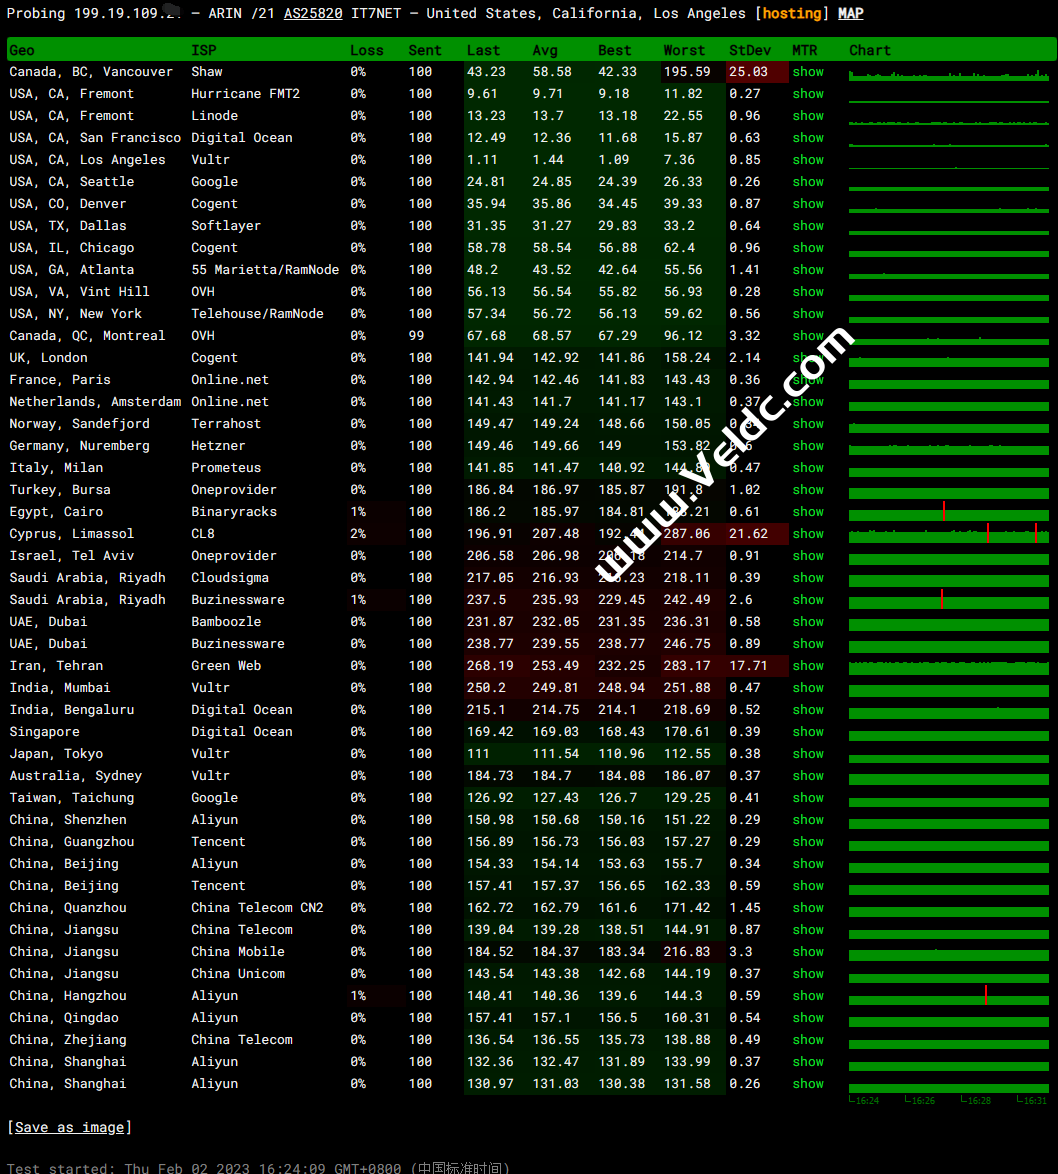This screenshot has height=1174, width=1058.
Task: Show MTR for Chicago Cogent row
Action: [x=808, y=248]
